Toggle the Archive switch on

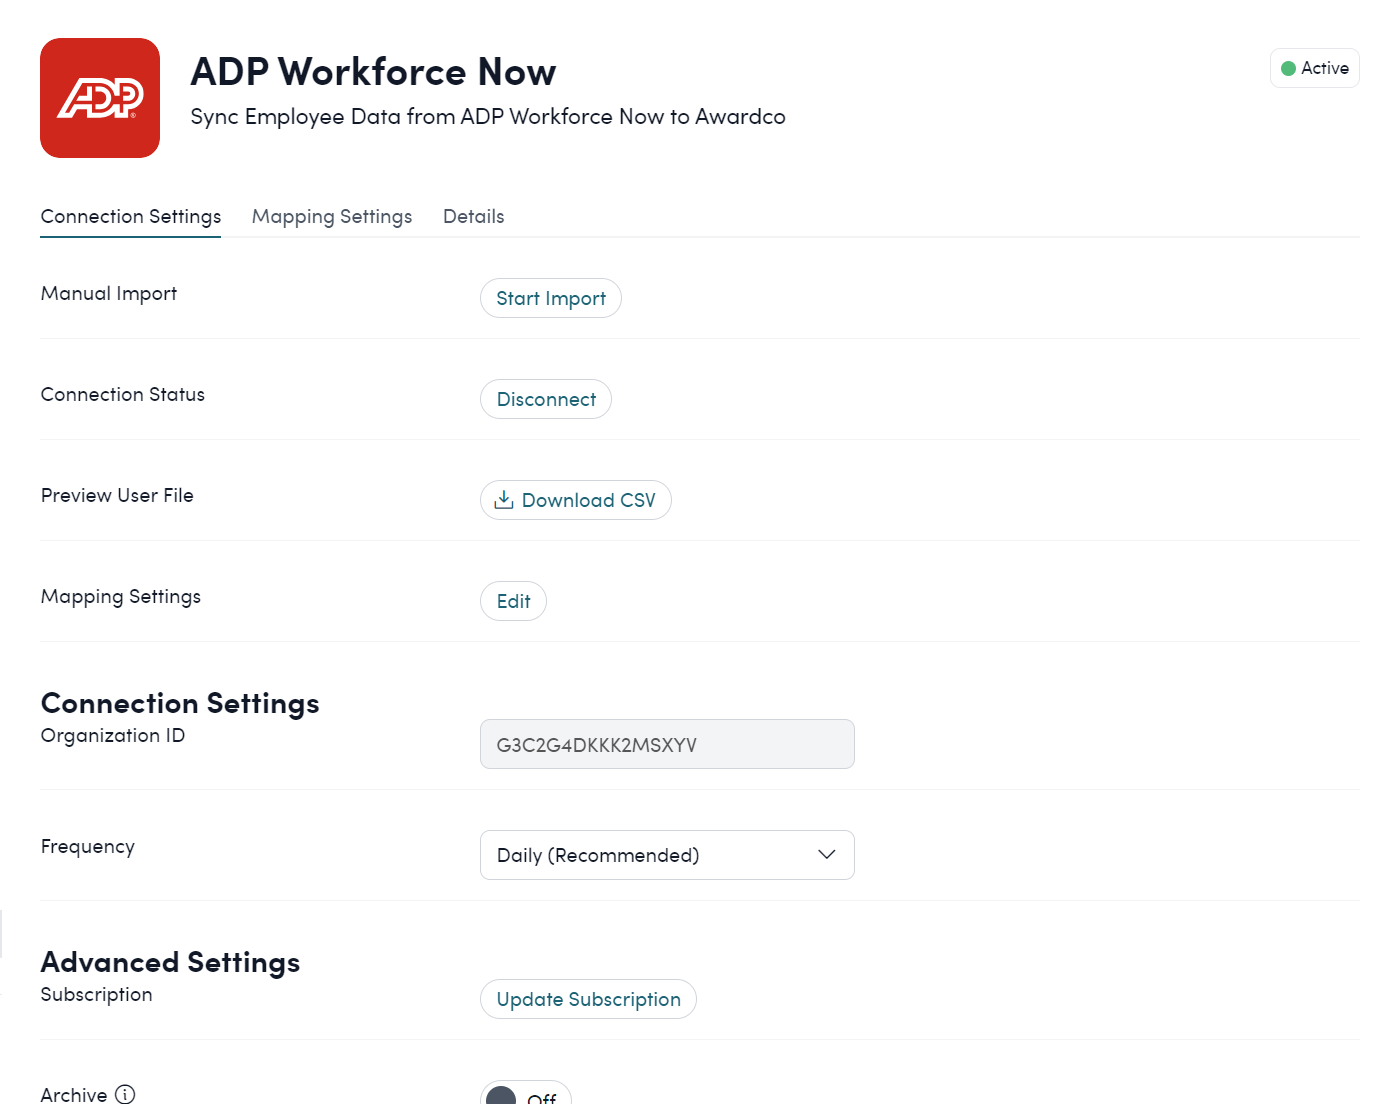(x=525, y=1096)
